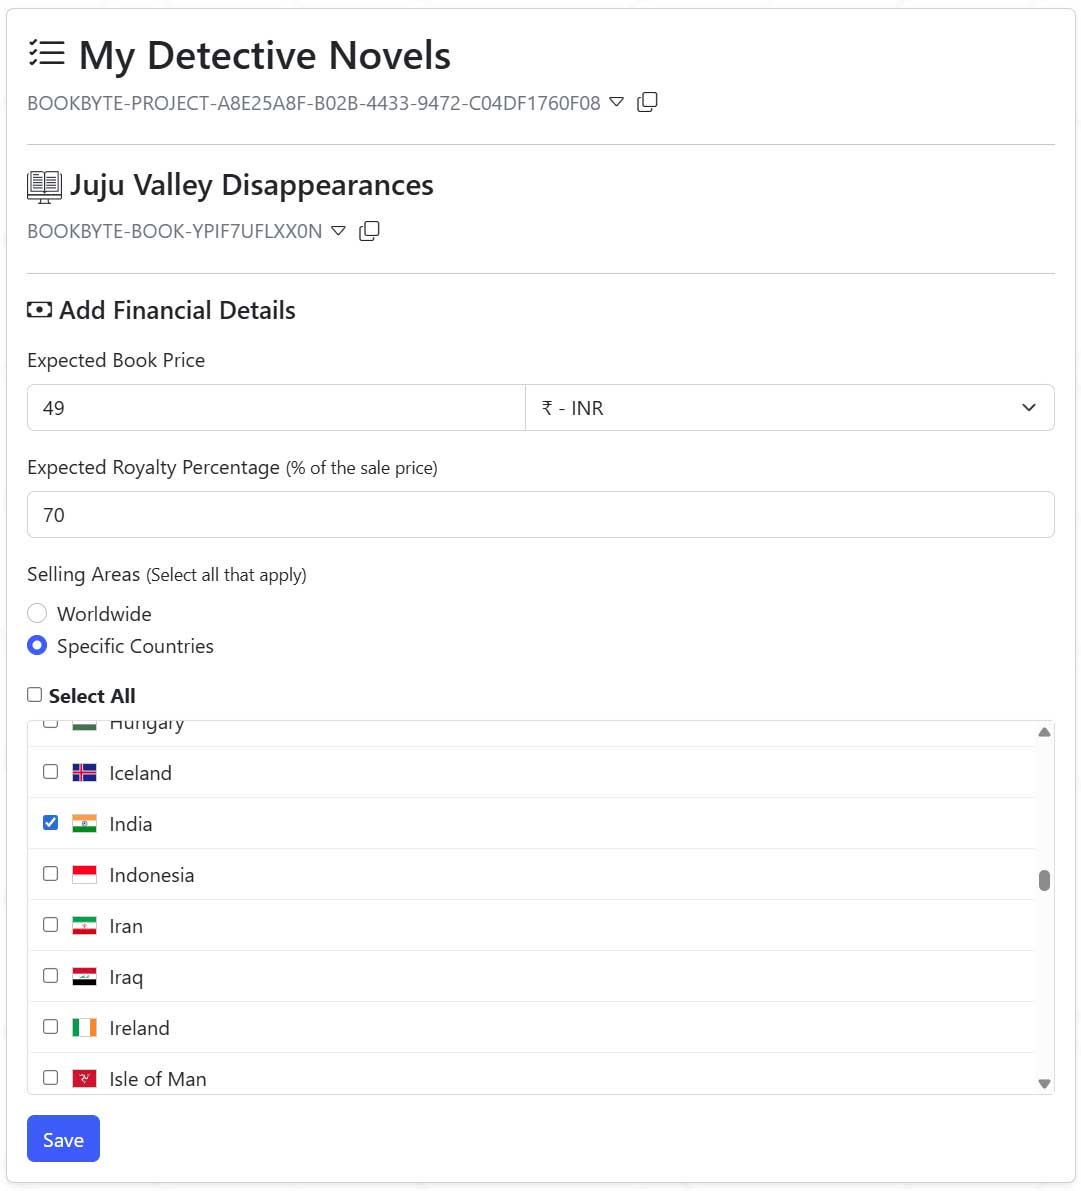Viewport: 1081px width, 1191px height.
Task: Select the Worldwide radio option
Action: click(x=37, y=613)
